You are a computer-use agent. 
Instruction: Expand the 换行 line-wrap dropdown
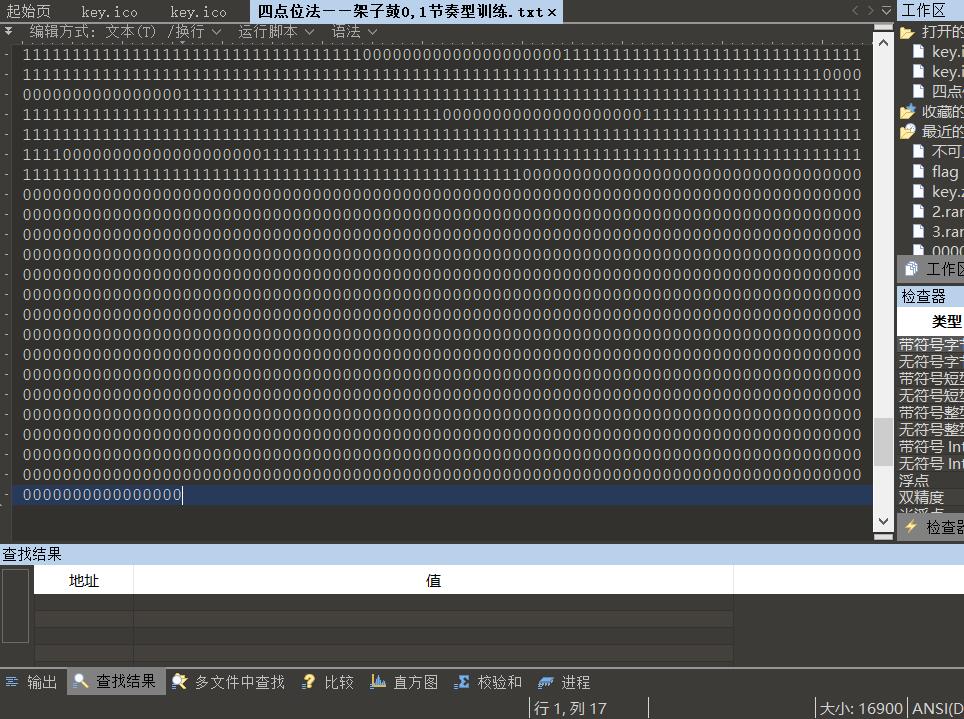pyautogui.click(x=198, y=31)
